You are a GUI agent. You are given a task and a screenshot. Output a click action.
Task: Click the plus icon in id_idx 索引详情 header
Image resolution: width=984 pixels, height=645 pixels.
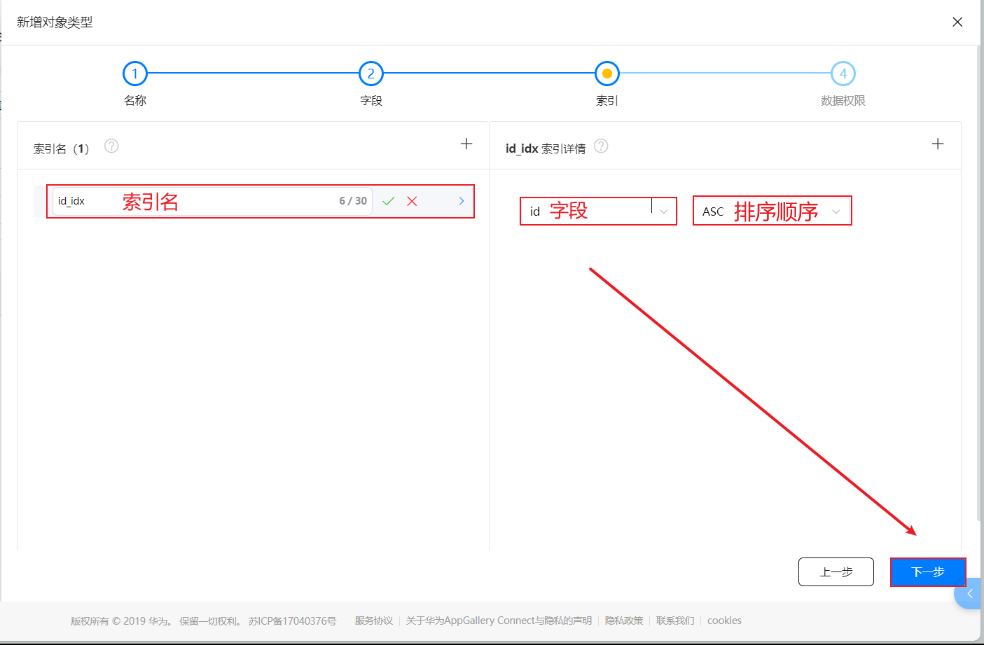[938, 144]
